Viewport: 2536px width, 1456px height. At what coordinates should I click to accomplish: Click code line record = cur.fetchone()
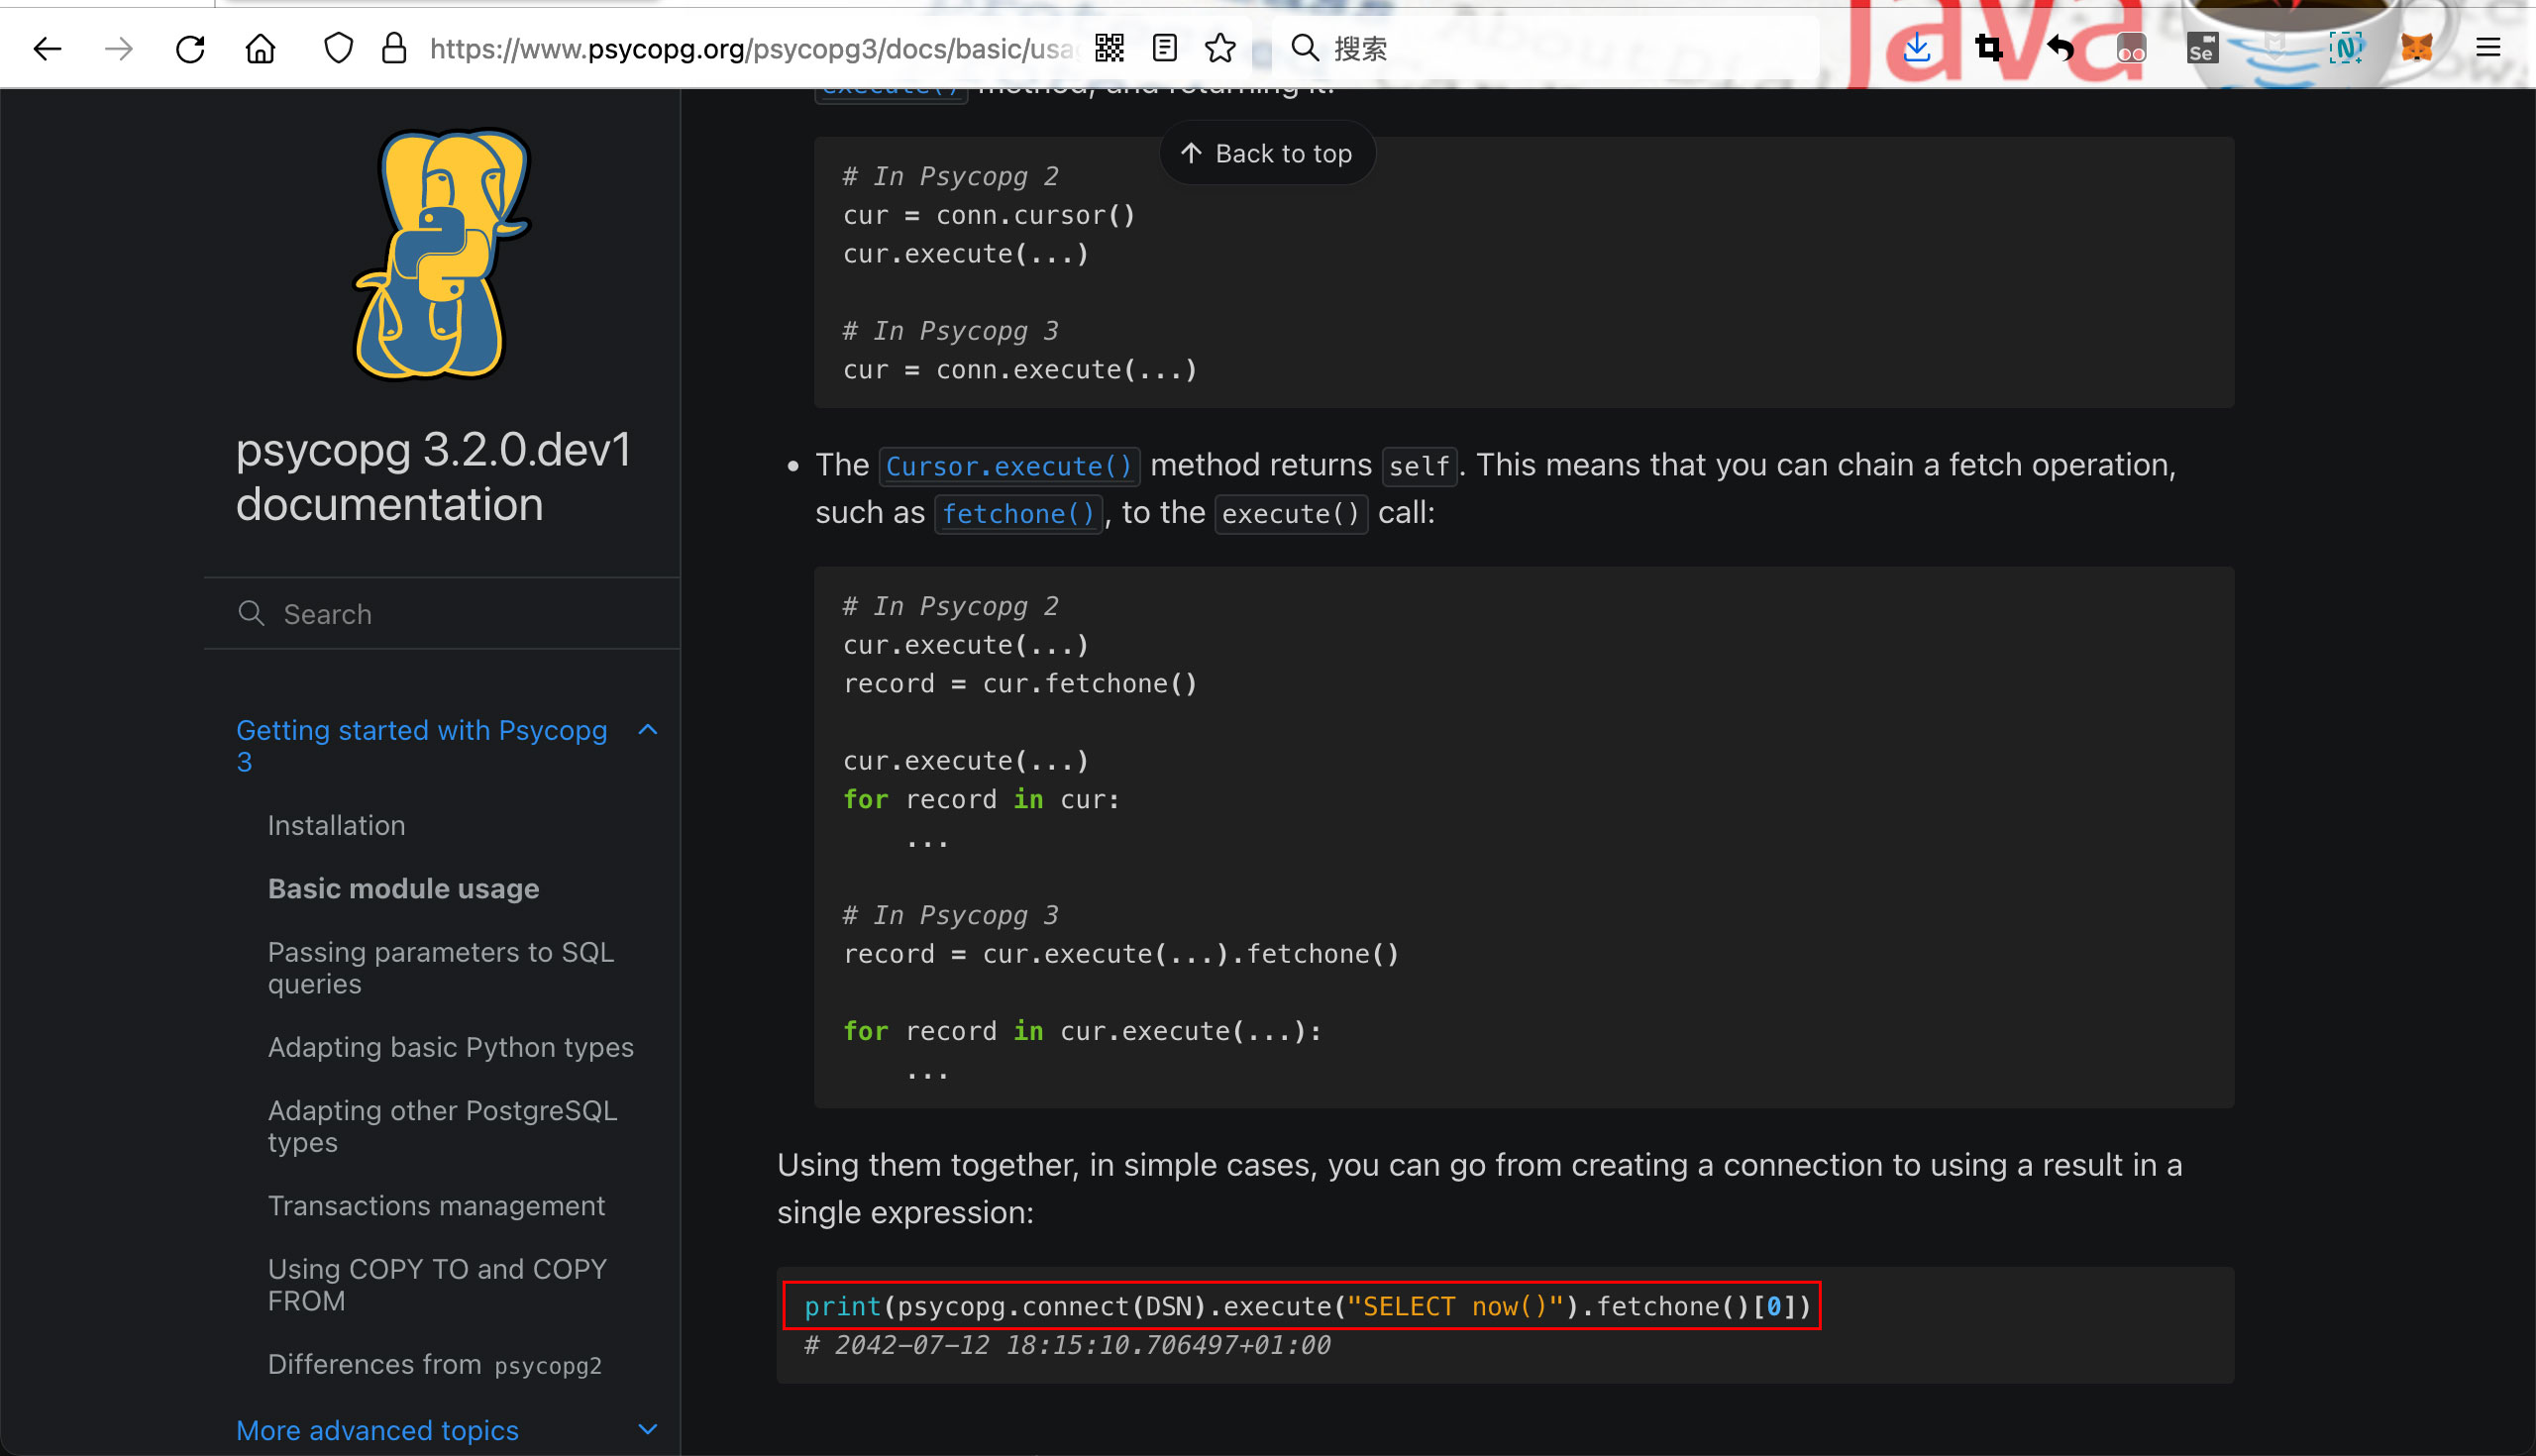1020,684
